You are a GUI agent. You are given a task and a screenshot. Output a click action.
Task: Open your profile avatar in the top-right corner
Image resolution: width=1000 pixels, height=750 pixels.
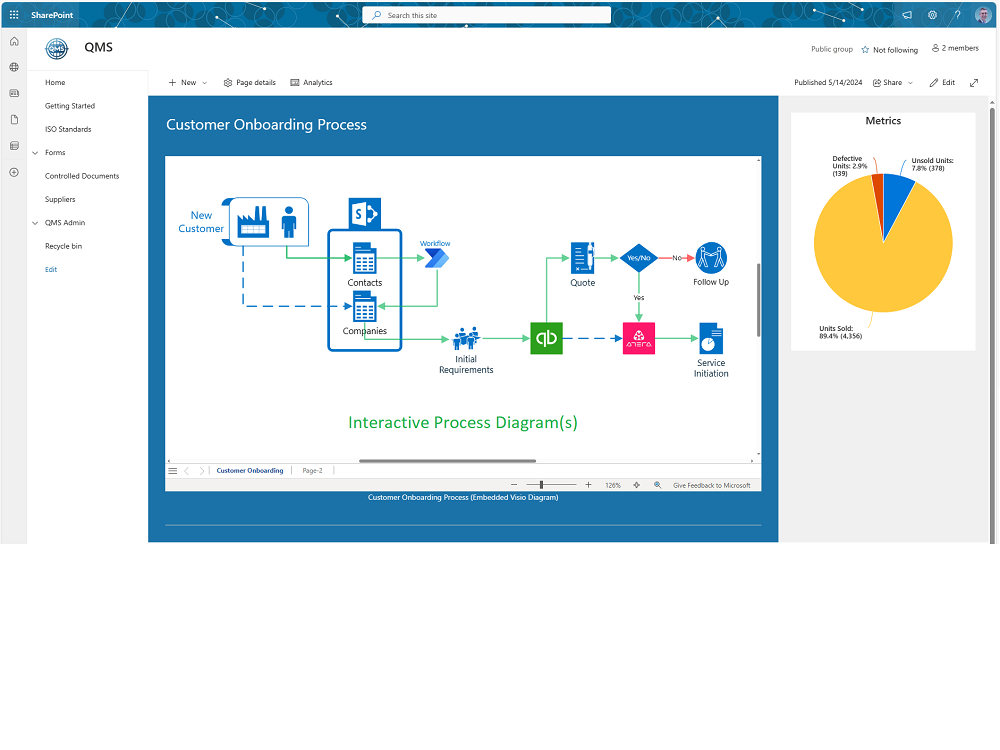982,14
